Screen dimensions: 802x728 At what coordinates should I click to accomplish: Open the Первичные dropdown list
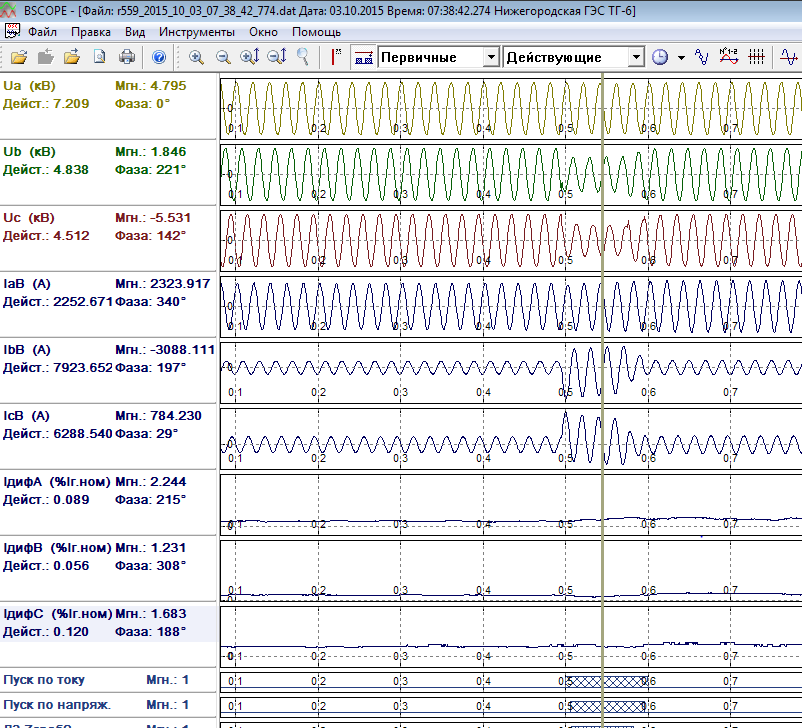[x=490, y=57]
